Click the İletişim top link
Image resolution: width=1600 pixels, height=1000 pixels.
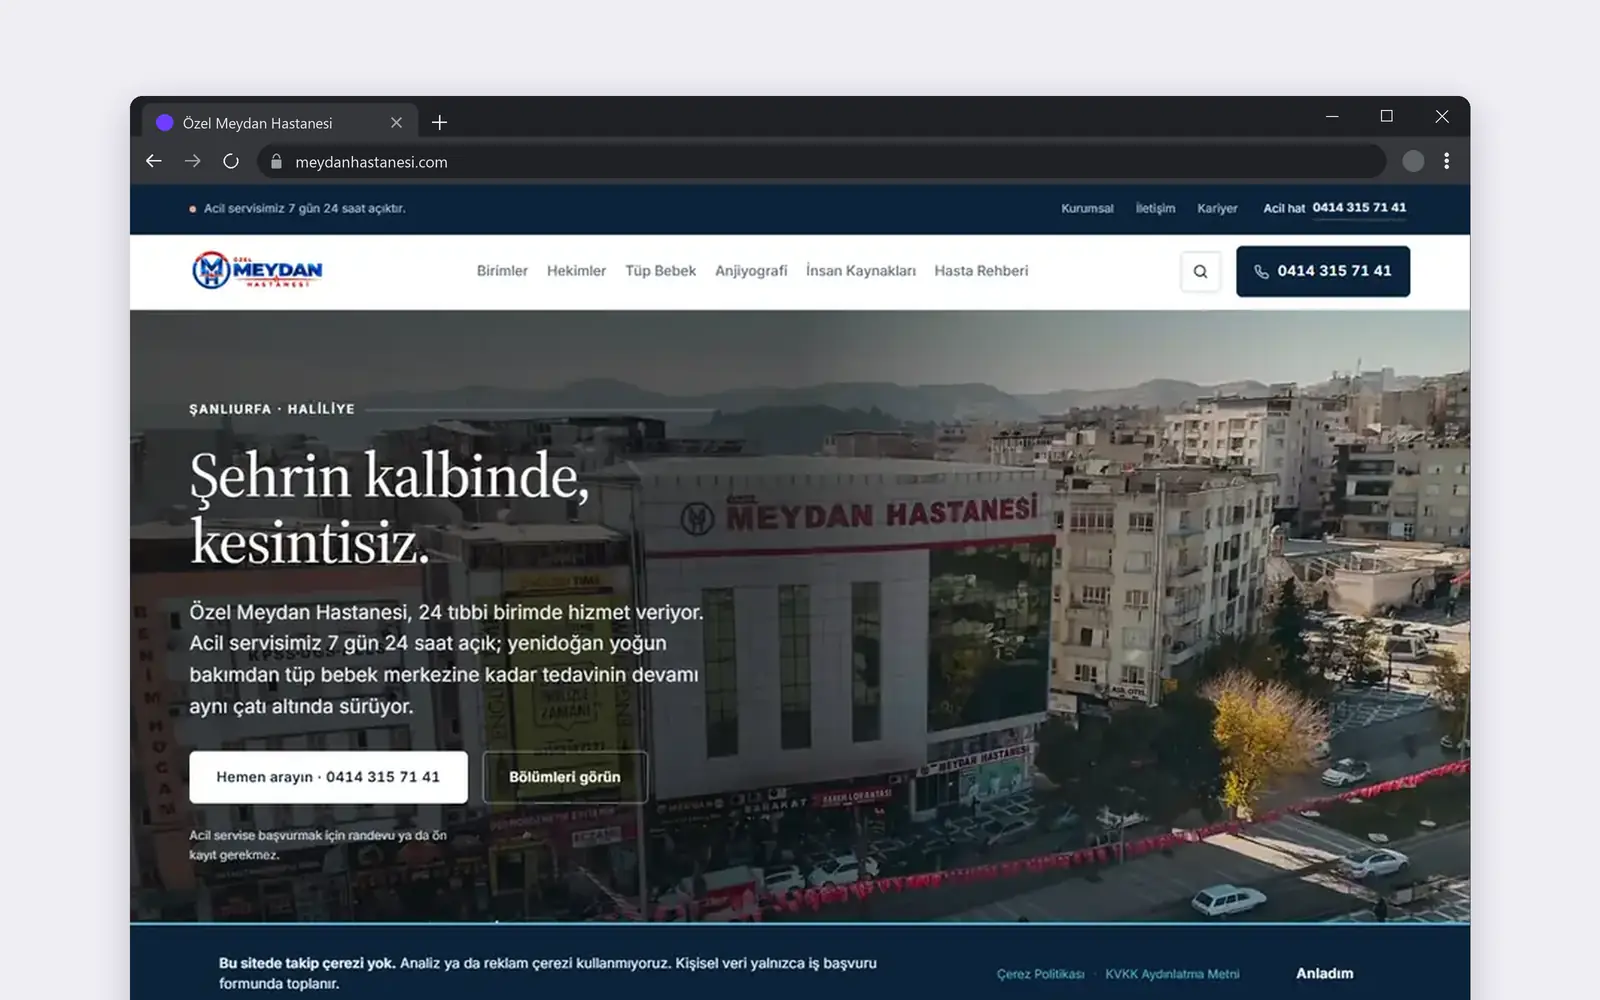(x=1155, y=208)
